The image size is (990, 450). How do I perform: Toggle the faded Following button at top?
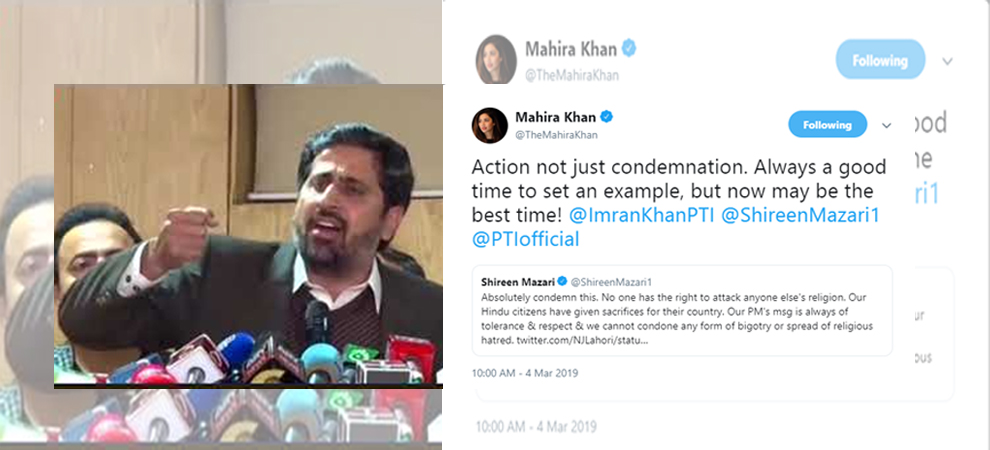point(880,60)
